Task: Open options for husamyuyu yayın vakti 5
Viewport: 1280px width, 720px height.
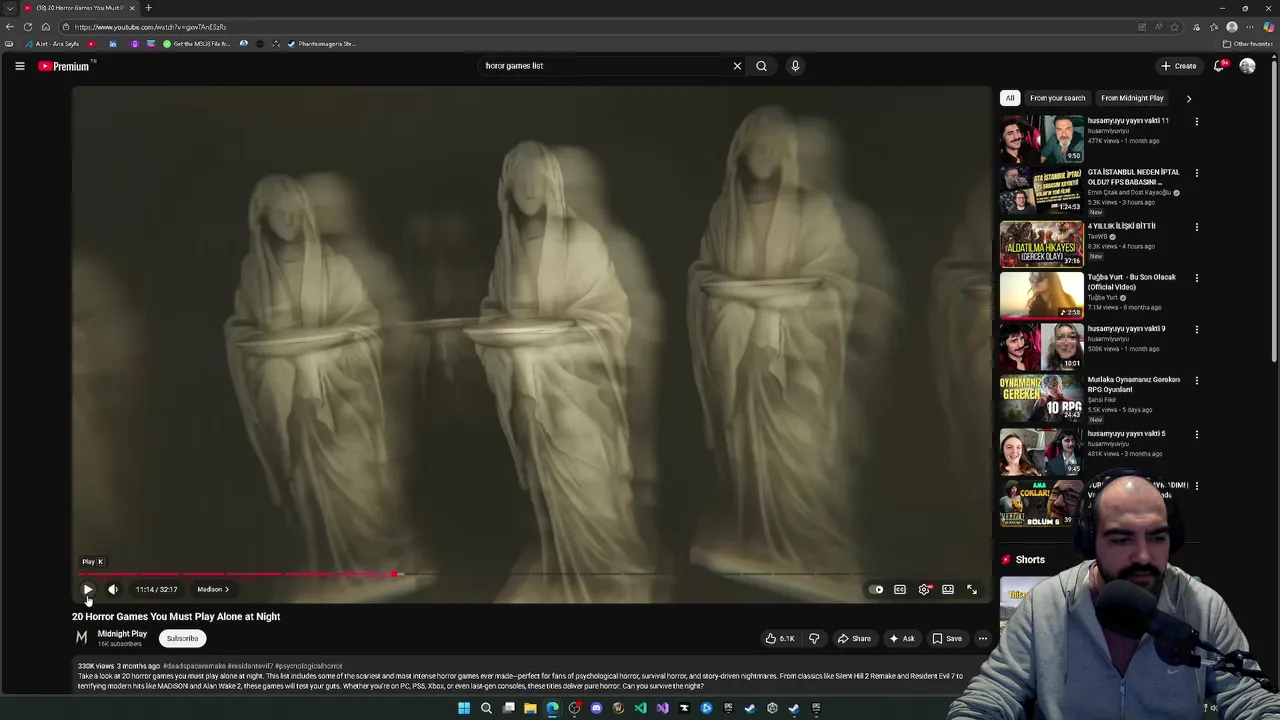Action: [1196, 434]
